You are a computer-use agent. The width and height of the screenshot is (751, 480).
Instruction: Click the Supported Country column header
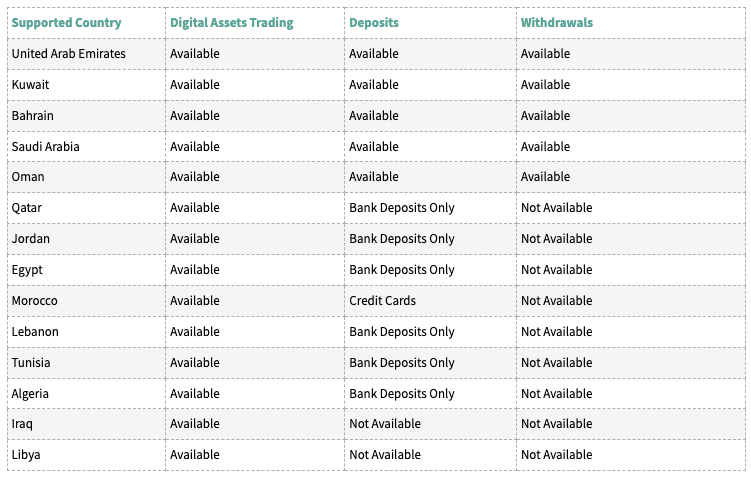pos(67,23)
